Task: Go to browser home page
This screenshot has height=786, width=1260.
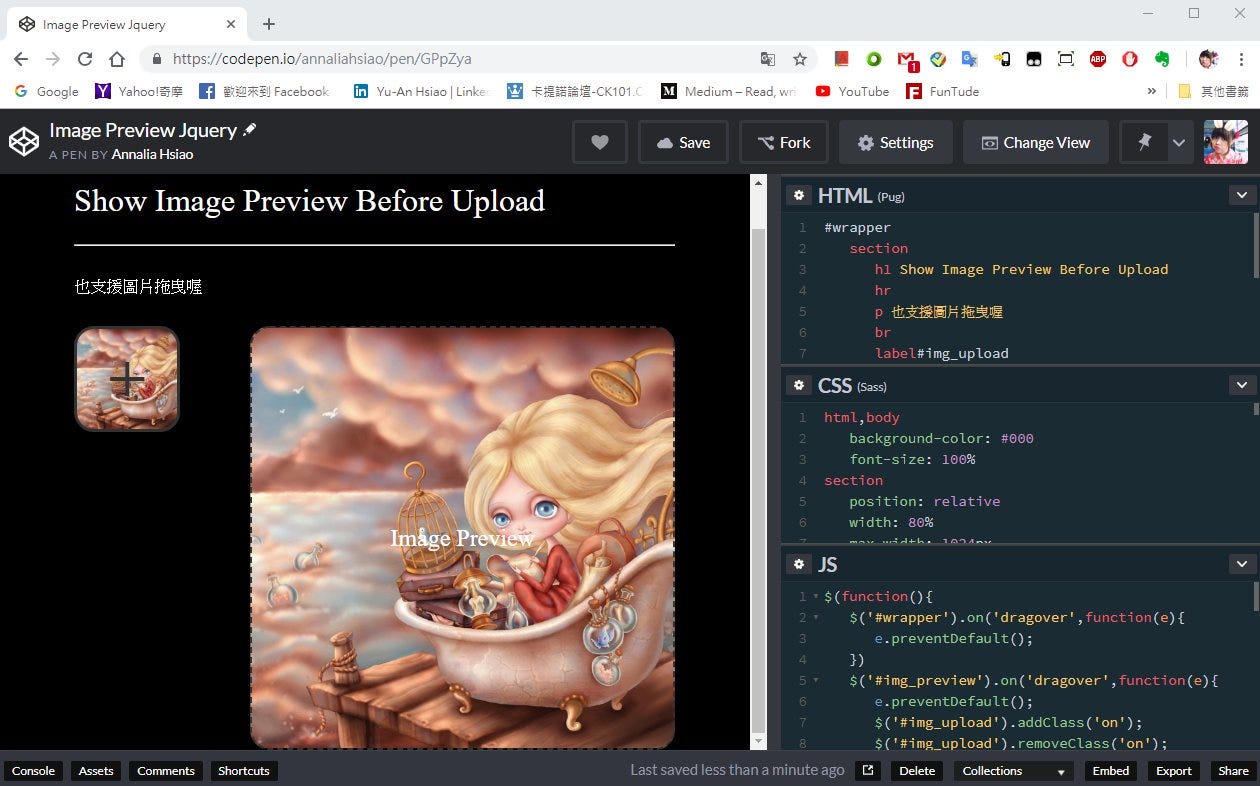Action: tap(117, 59)
